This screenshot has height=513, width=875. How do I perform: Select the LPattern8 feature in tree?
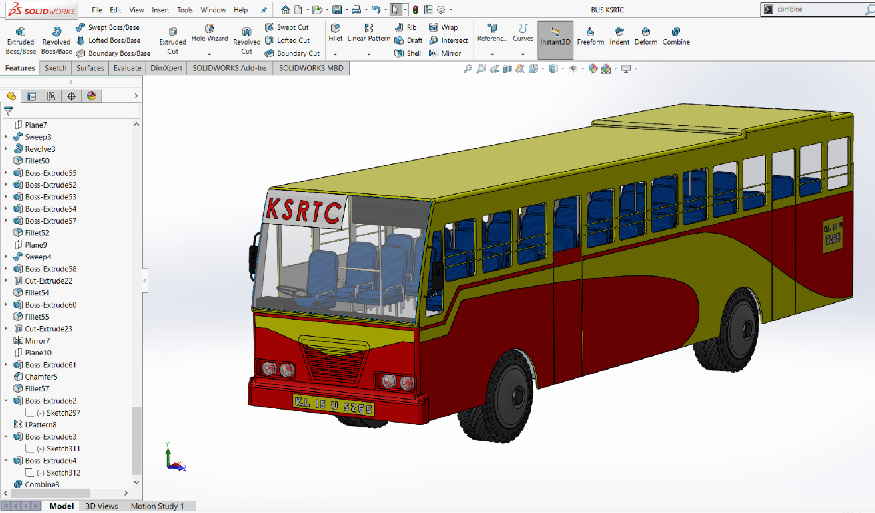(35, 425)
